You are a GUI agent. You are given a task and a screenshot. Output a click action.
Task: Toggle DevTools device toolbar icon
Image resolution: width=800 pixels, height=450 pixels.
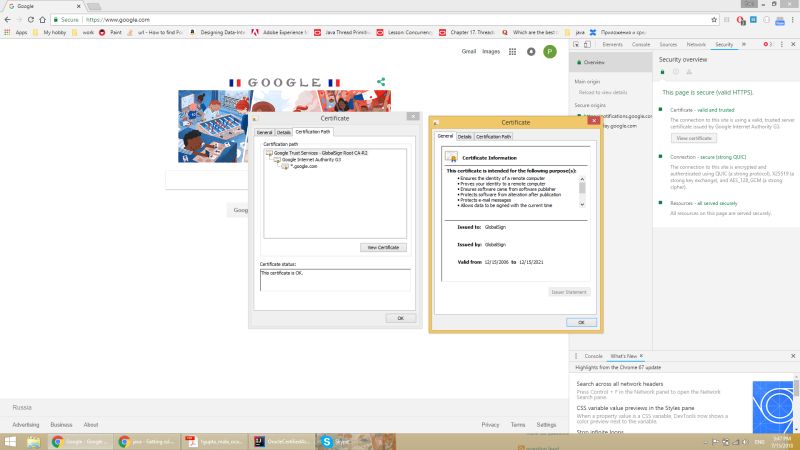point(587,44)
